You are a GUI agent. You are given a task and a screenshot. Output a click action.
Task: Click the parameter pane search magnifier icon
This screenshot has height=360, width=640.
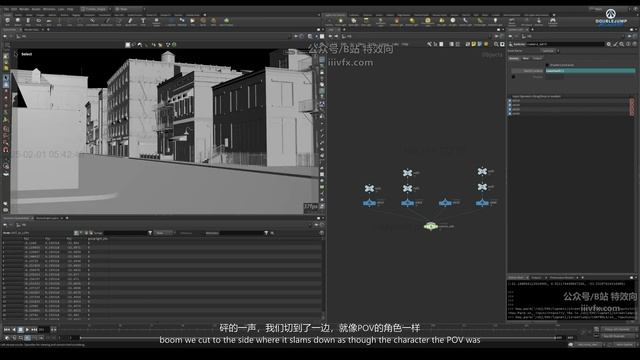pyautogui.click(x=622, y=44)
